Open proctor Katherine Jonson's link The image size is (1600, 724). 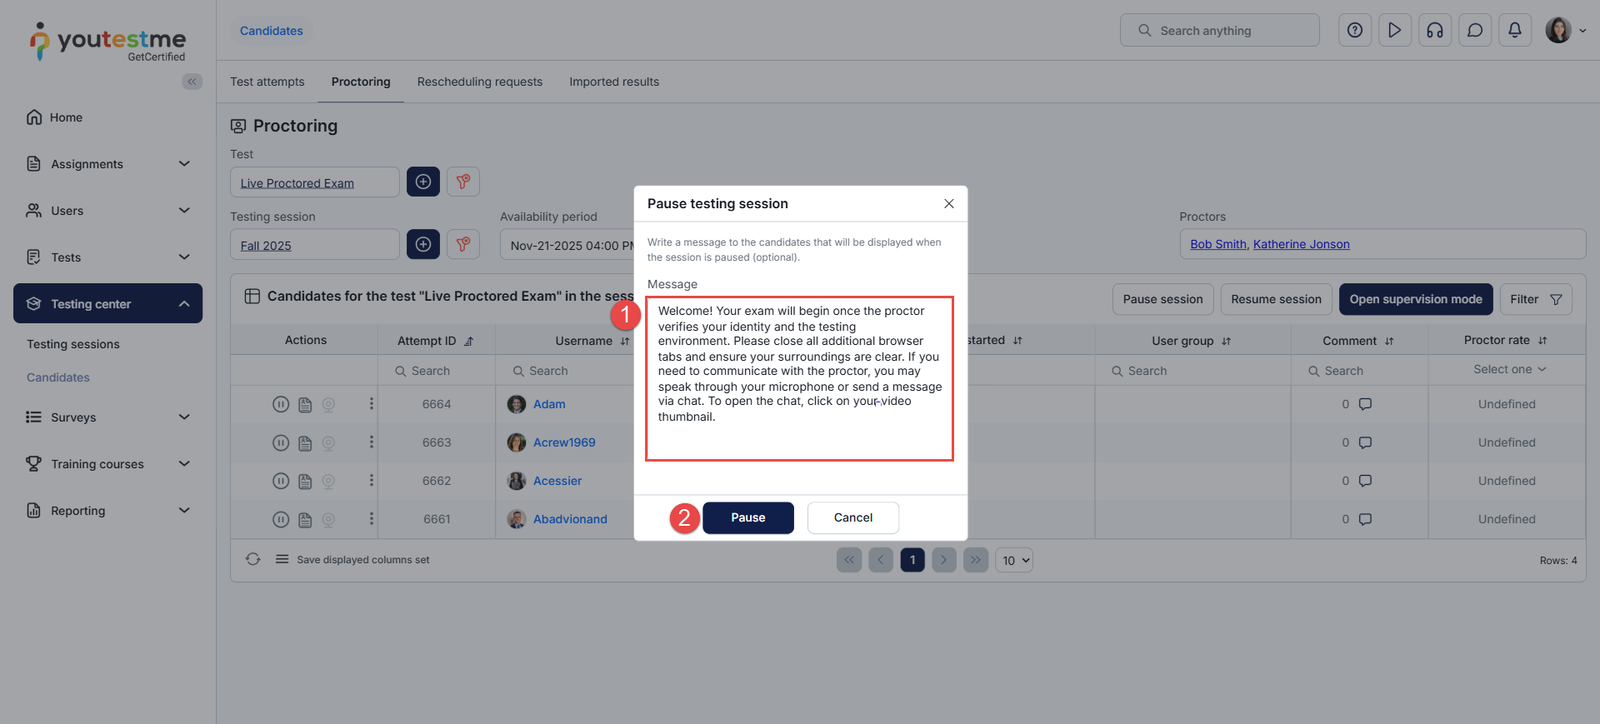[x=1301, y=244]
